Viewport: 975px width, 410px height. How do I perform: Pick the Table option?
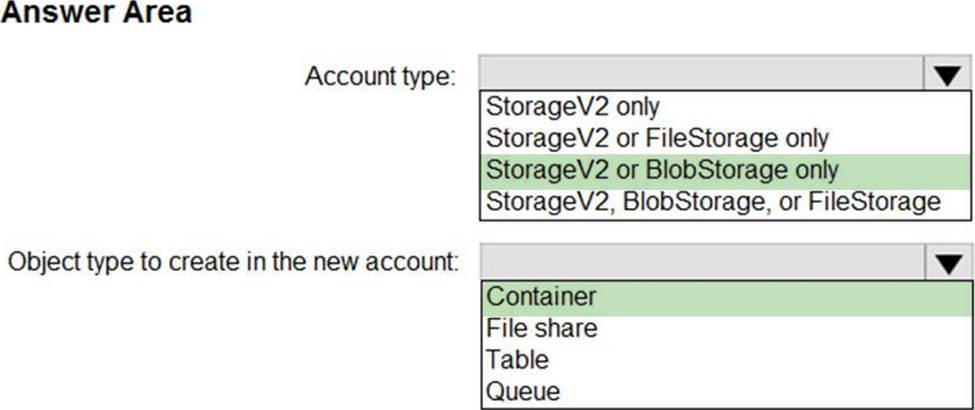point(517,359)
